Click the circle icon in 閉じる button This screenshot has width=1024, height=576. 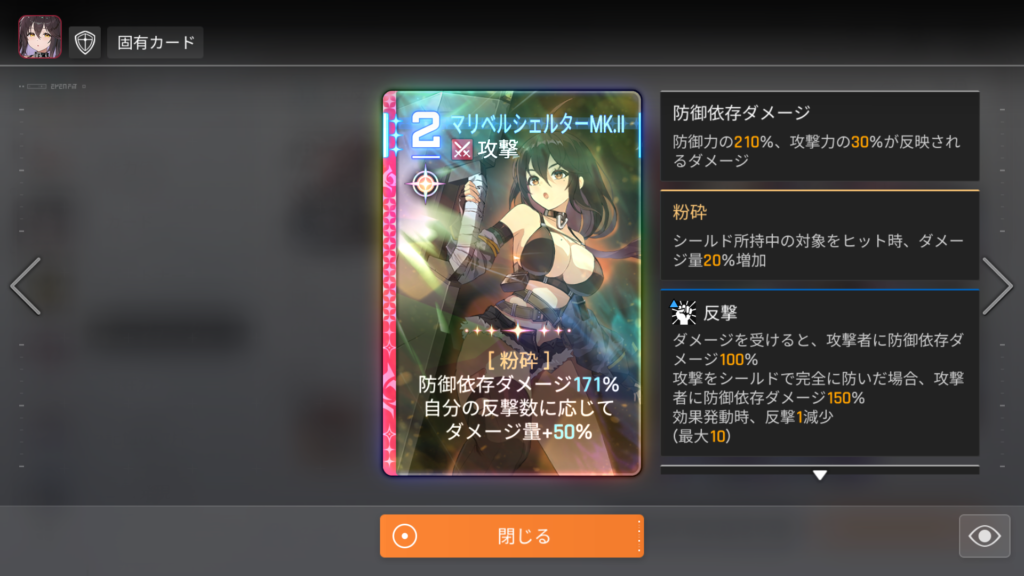click(x=405, y=536)
